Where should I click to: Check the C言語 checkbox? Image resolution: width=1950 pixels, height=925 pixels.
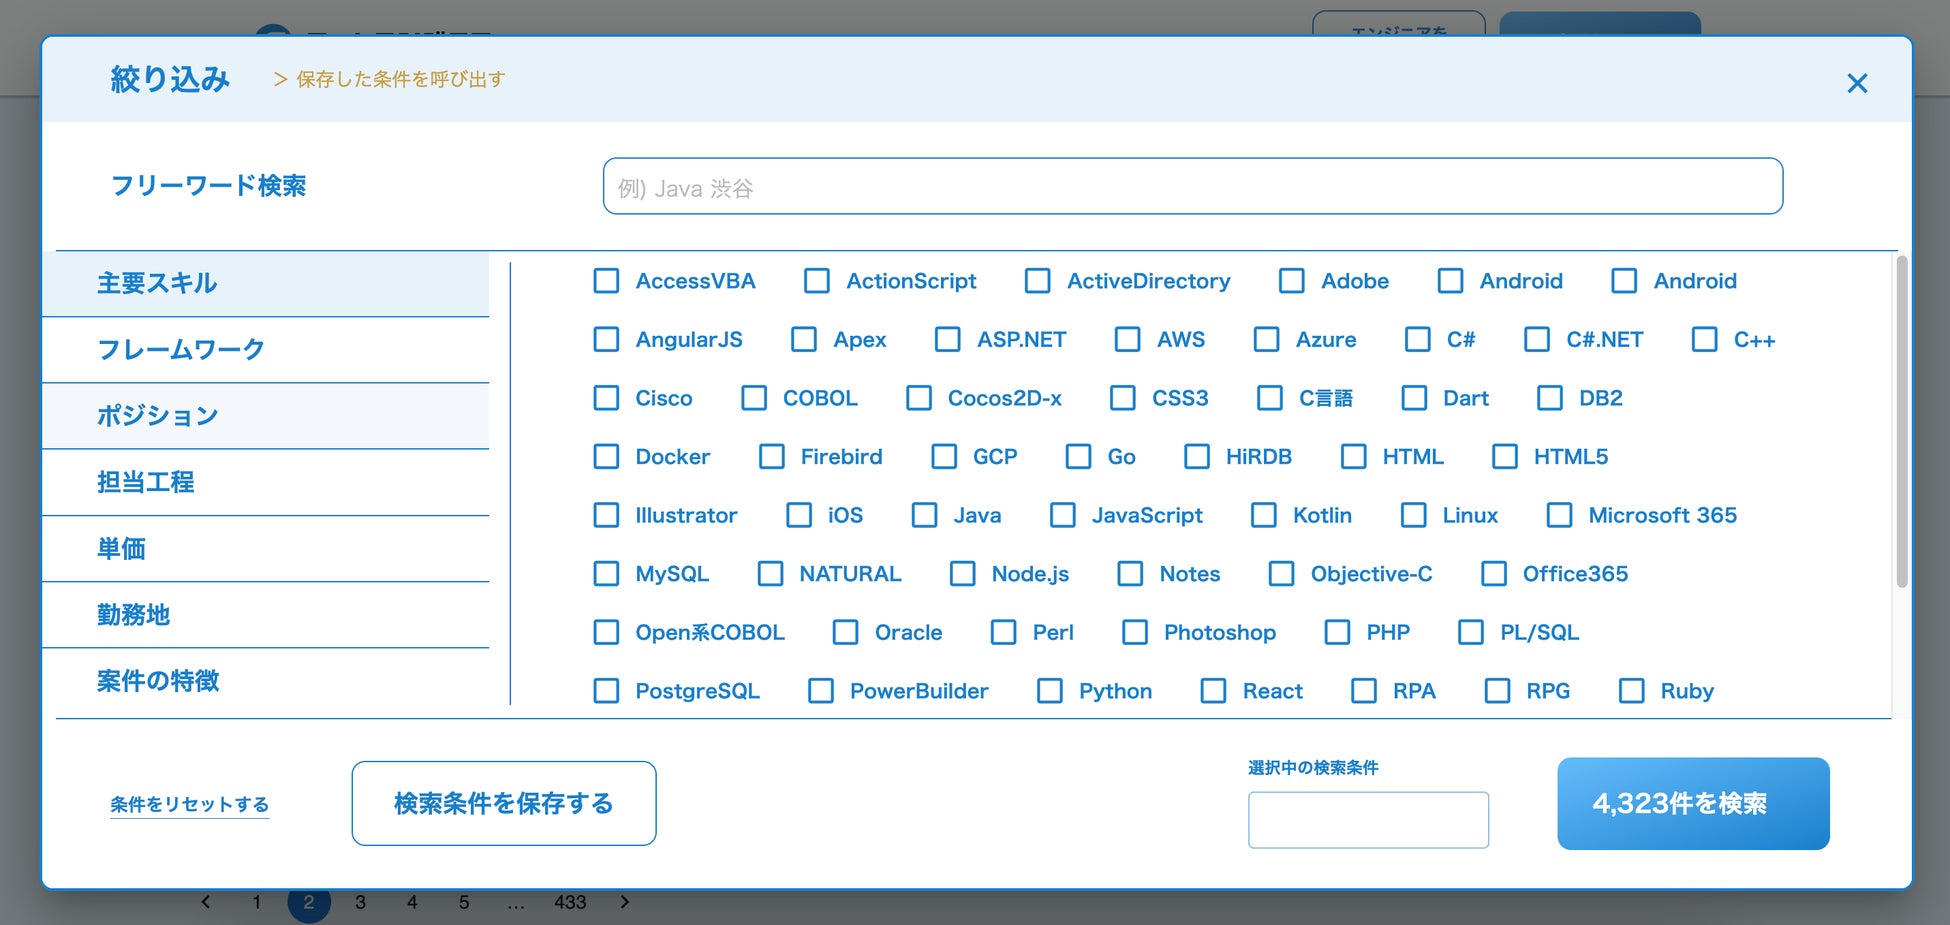pyautogui.click(x=1270, y=398)
